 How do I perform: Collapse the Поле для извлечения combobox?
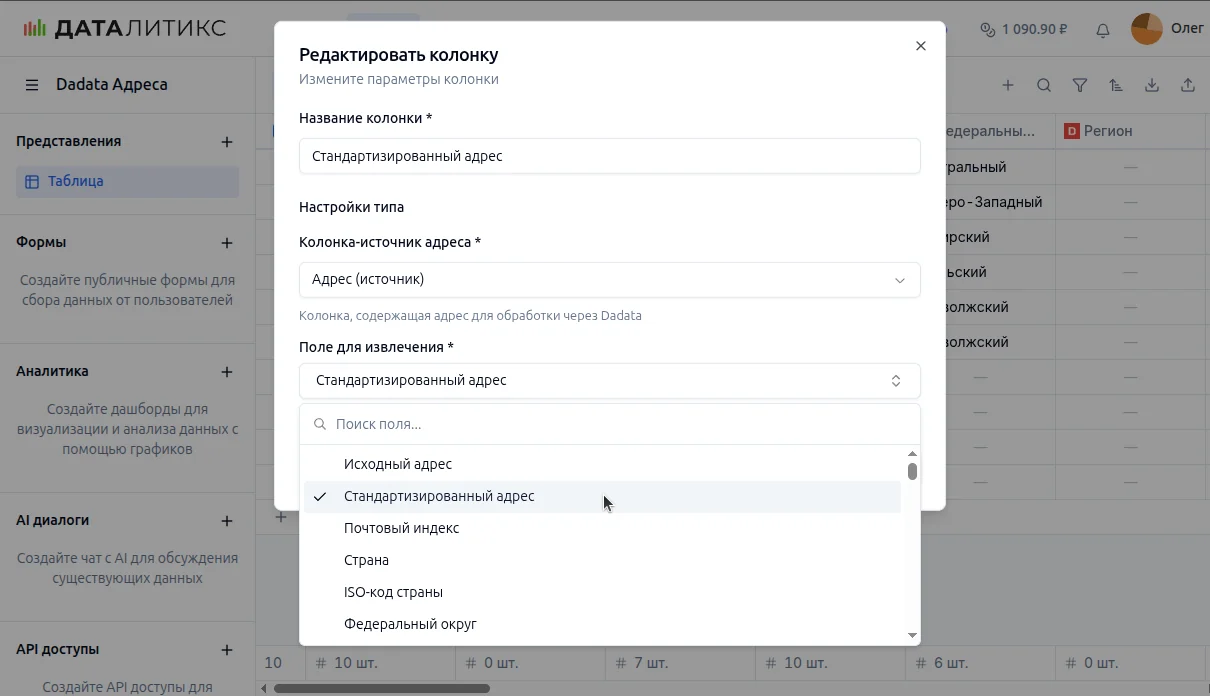coord(609,381)
